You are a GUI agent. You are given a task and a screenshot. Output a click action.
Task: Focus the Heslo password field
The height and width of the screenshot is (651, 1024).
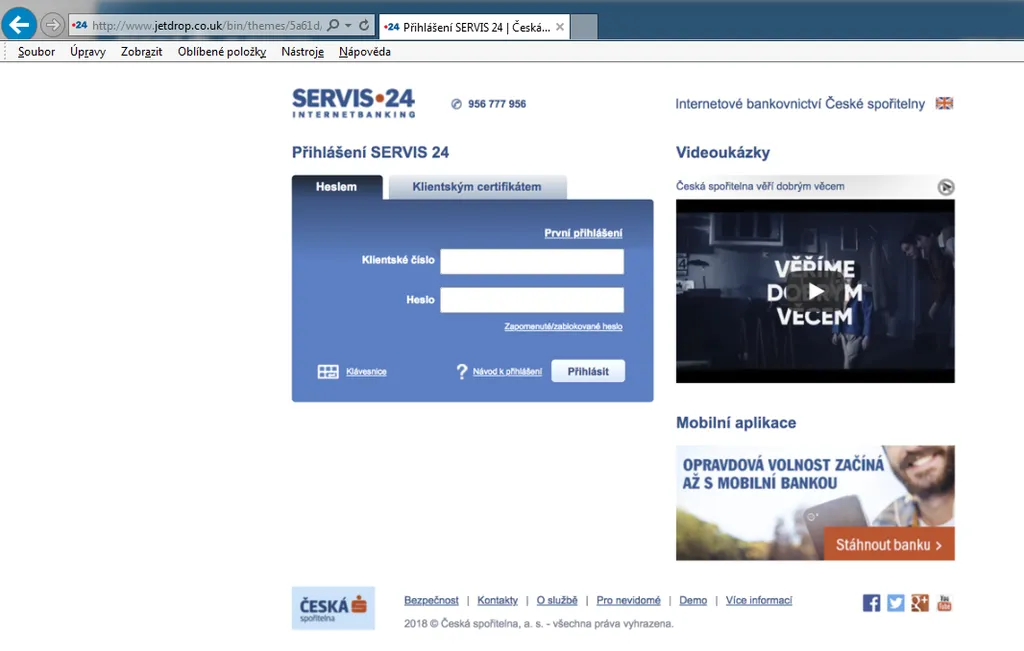click(x=532, y=300)
